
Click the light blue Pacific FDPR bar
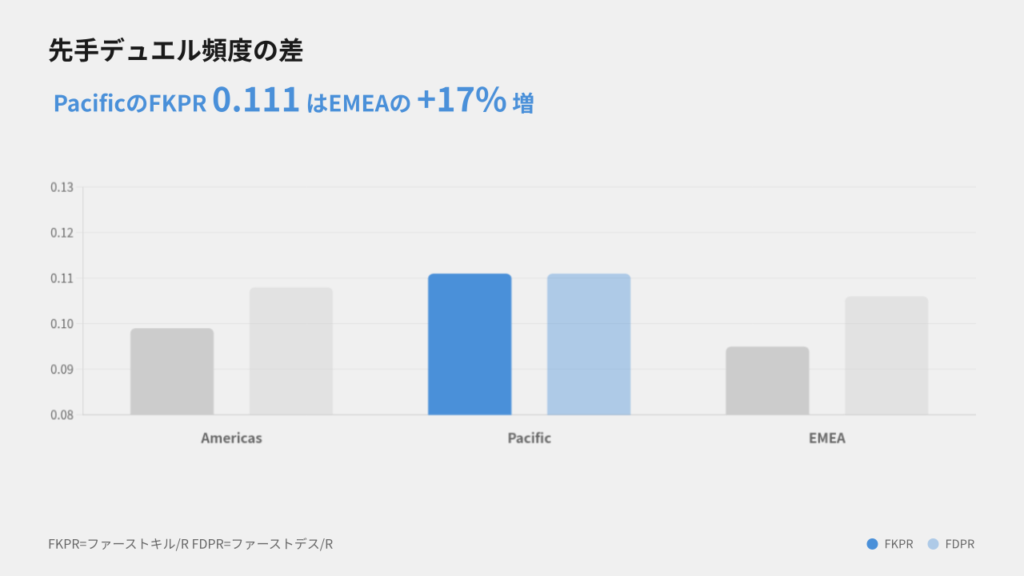[588, 344]
